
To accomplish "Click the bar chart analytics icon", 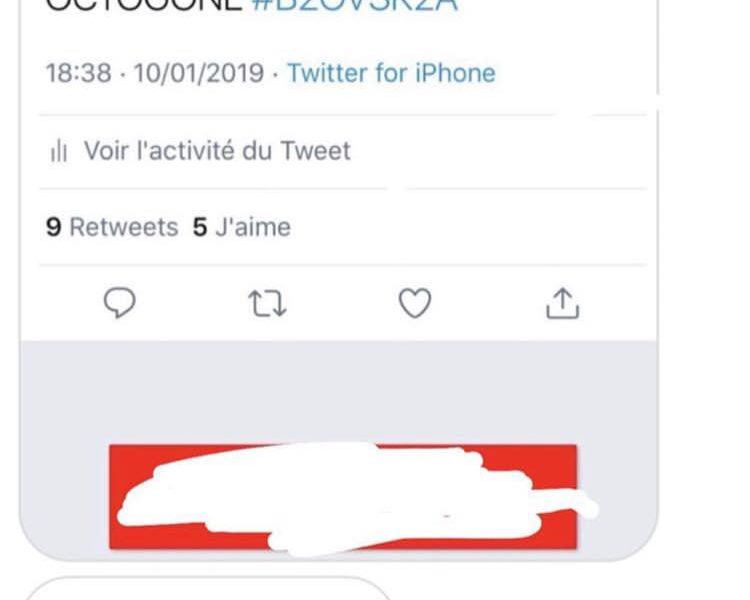I will coord(58,151).
